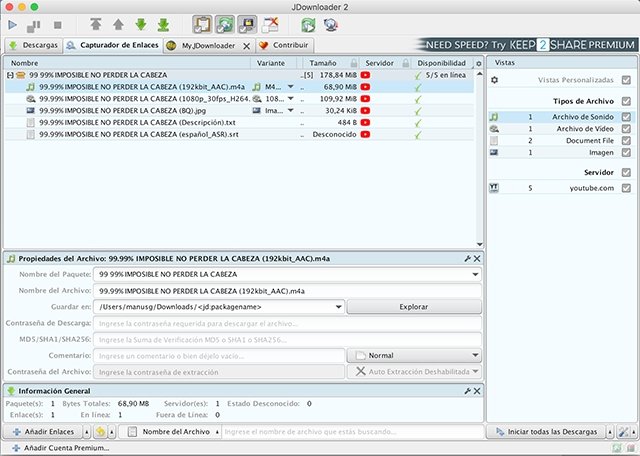
Task: Switch to Capturador de Enlaces tab
Action: point(113,45)
